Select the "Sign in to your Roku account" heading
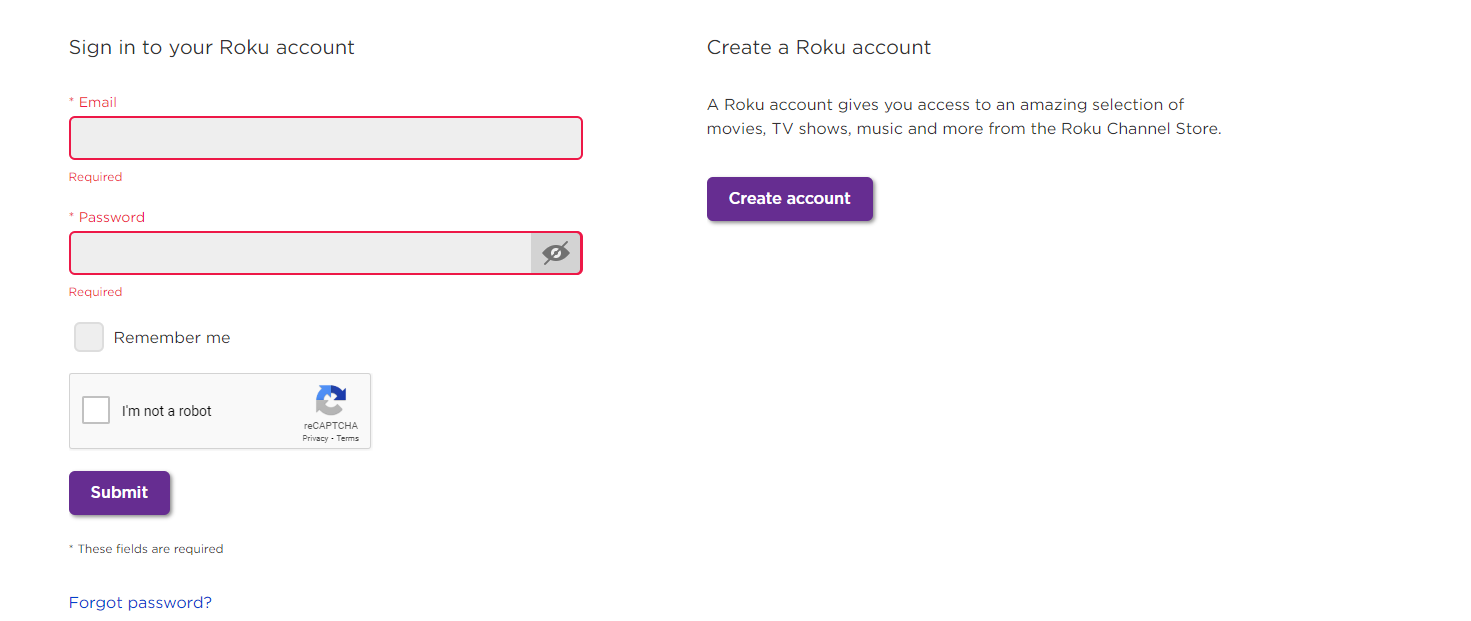The width and height of the screenshot is (1471, 621). (212, 47)
